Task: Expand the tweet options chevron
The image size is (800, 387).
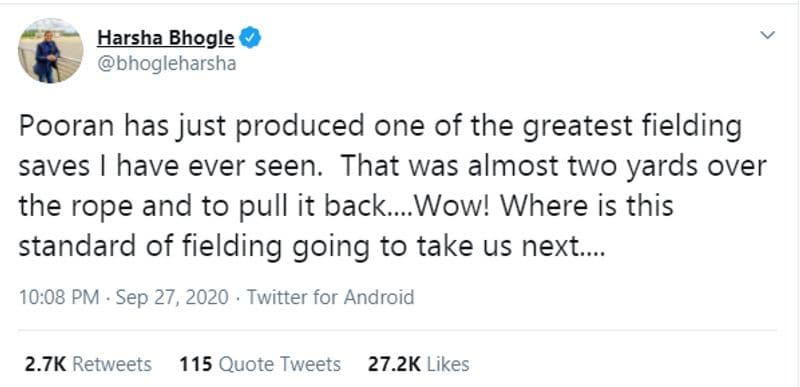Action: (x=767, y=35)
